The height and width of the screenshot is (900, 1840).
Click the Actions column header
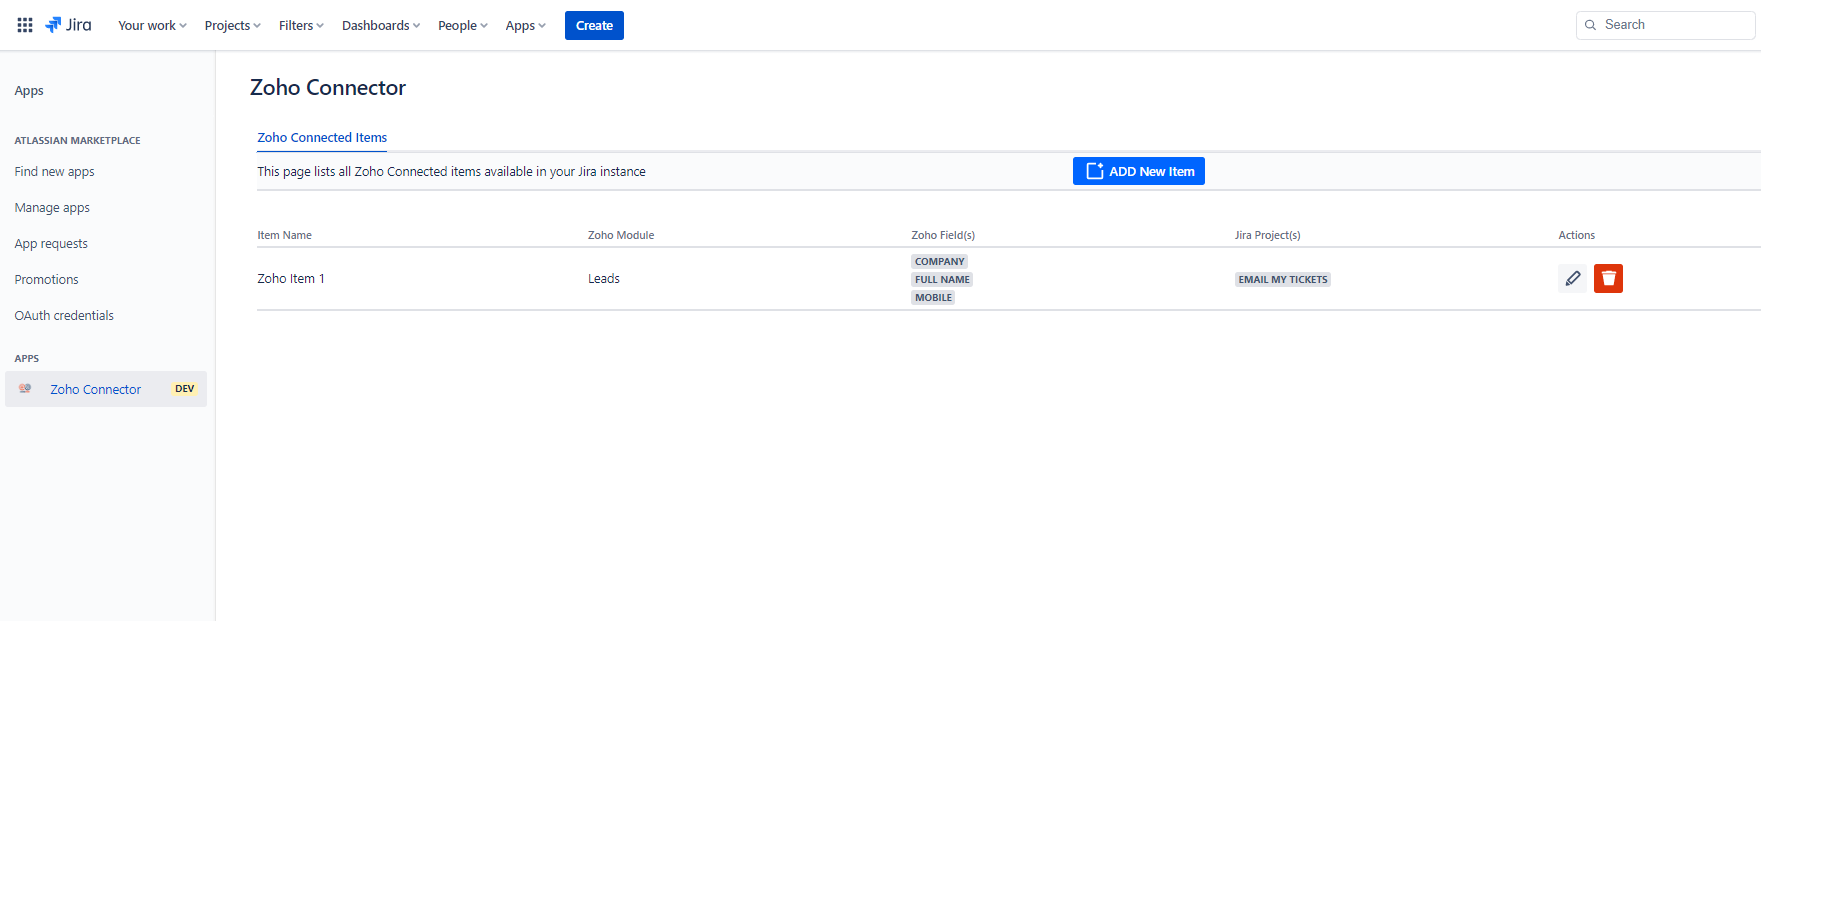coord(1577,235)
